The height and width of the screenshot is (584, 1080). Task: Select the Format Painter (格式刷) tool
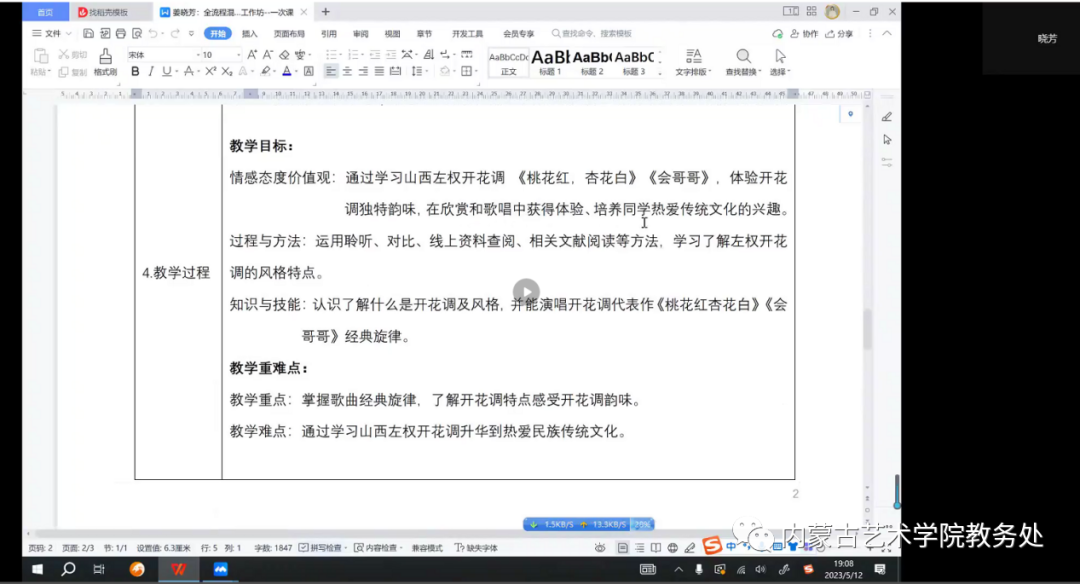click(x=105, y=58)
